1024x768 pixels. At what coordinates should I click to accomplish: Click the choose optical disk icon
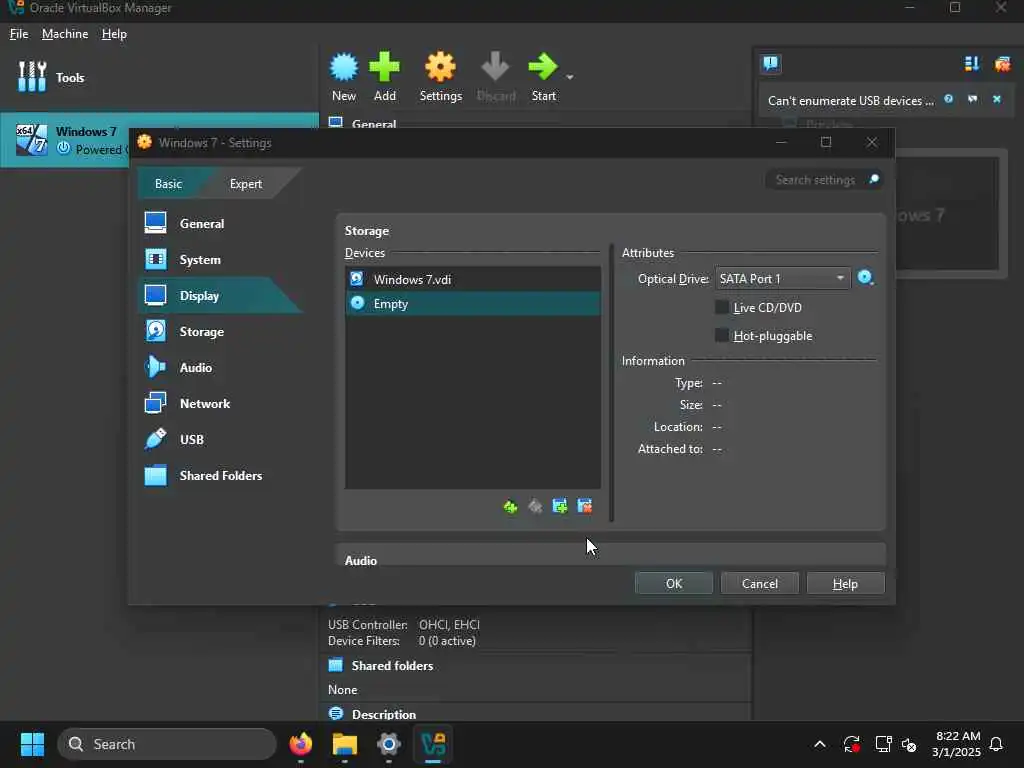click(865, 278)
